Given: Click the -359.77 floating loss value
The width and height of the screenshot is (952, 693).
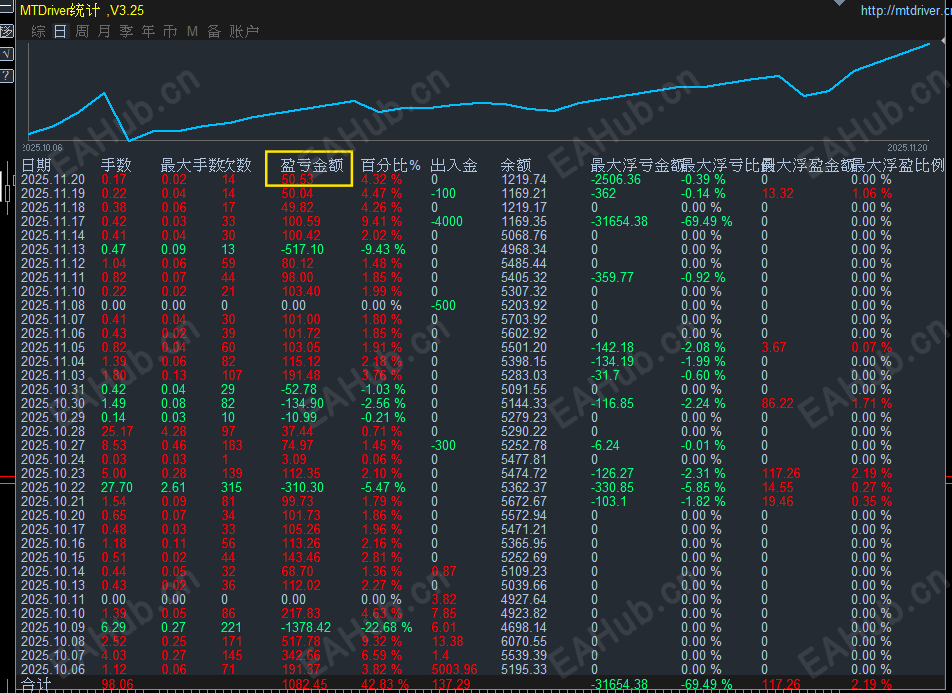Looking at the screenshot, I should (x=613, y=278).
